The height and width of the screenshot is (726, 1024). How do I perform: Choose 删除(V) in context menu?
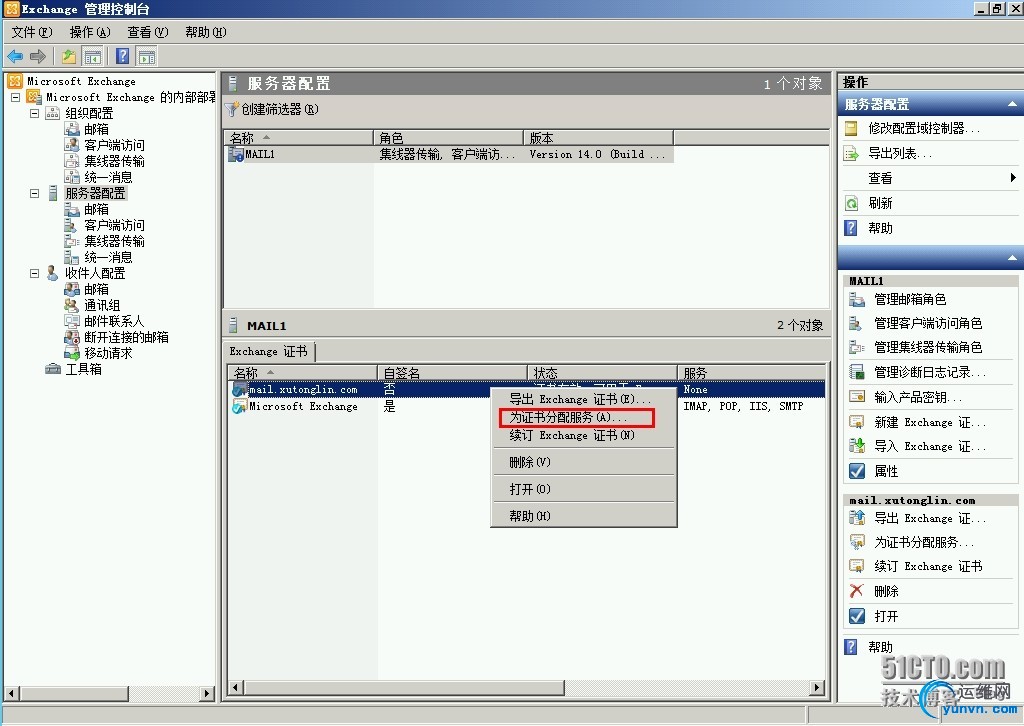[x=583, y=462]
